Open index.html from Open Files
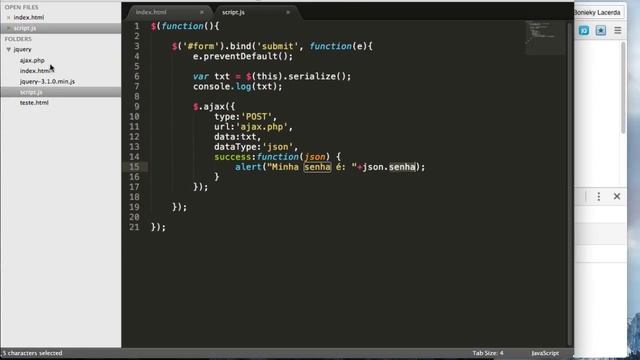 29,18
